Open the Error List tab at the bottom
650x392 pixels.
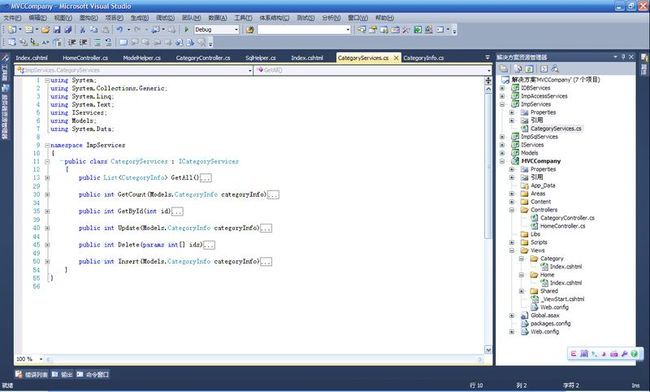[x=32, y=375]
